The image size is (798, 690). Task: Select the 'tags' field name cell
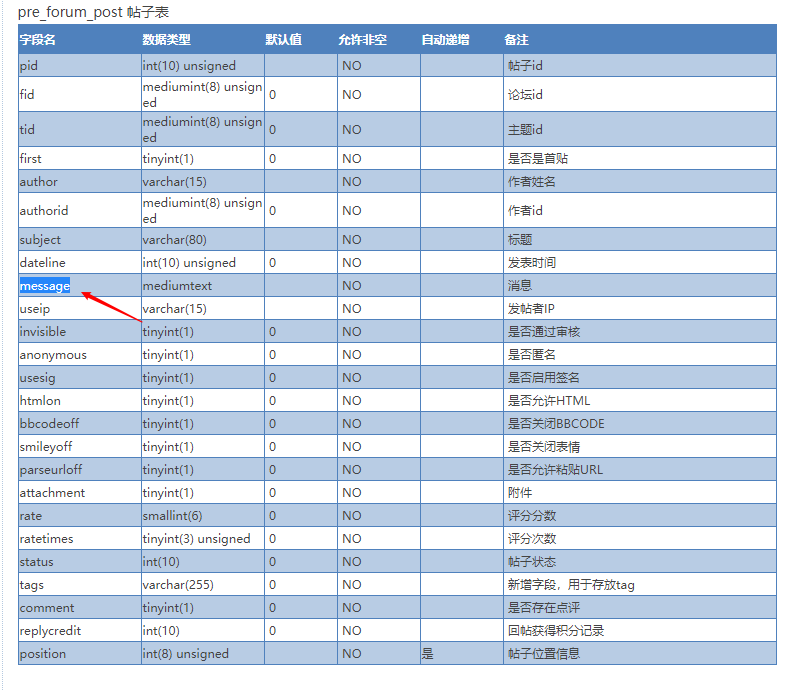click(x=80, y=584)
